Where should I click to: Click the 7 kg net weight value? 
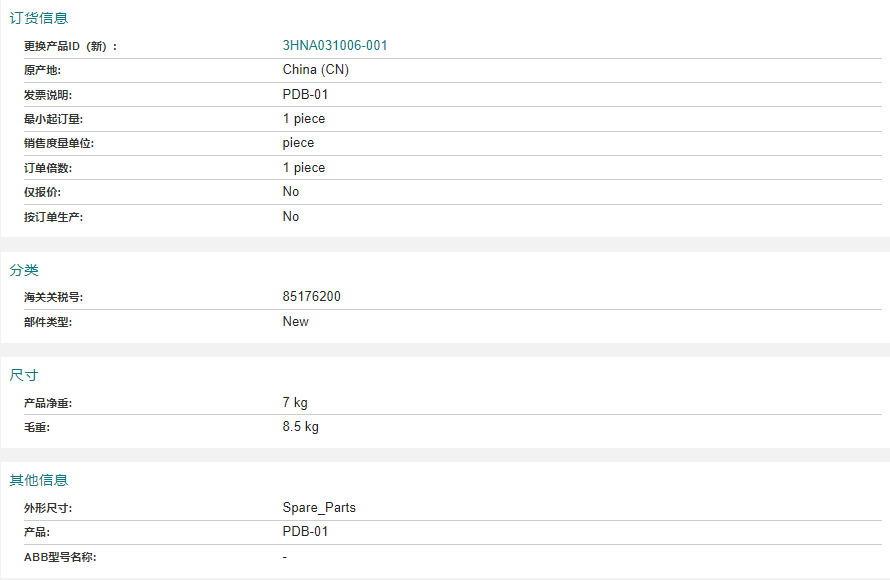(x=295, y=402)
